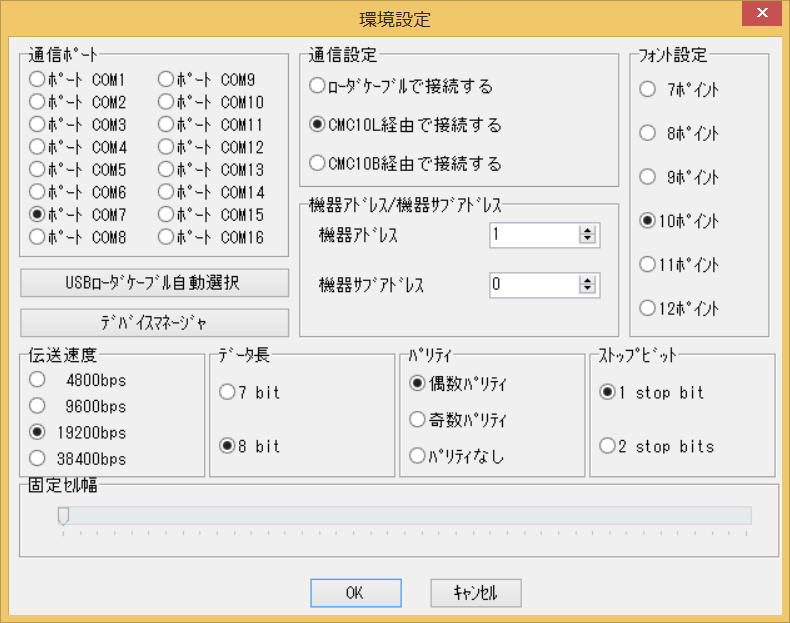790x623 pixels.
Task: Click the 機器アドレス number field
Action: tap(535, 235)
